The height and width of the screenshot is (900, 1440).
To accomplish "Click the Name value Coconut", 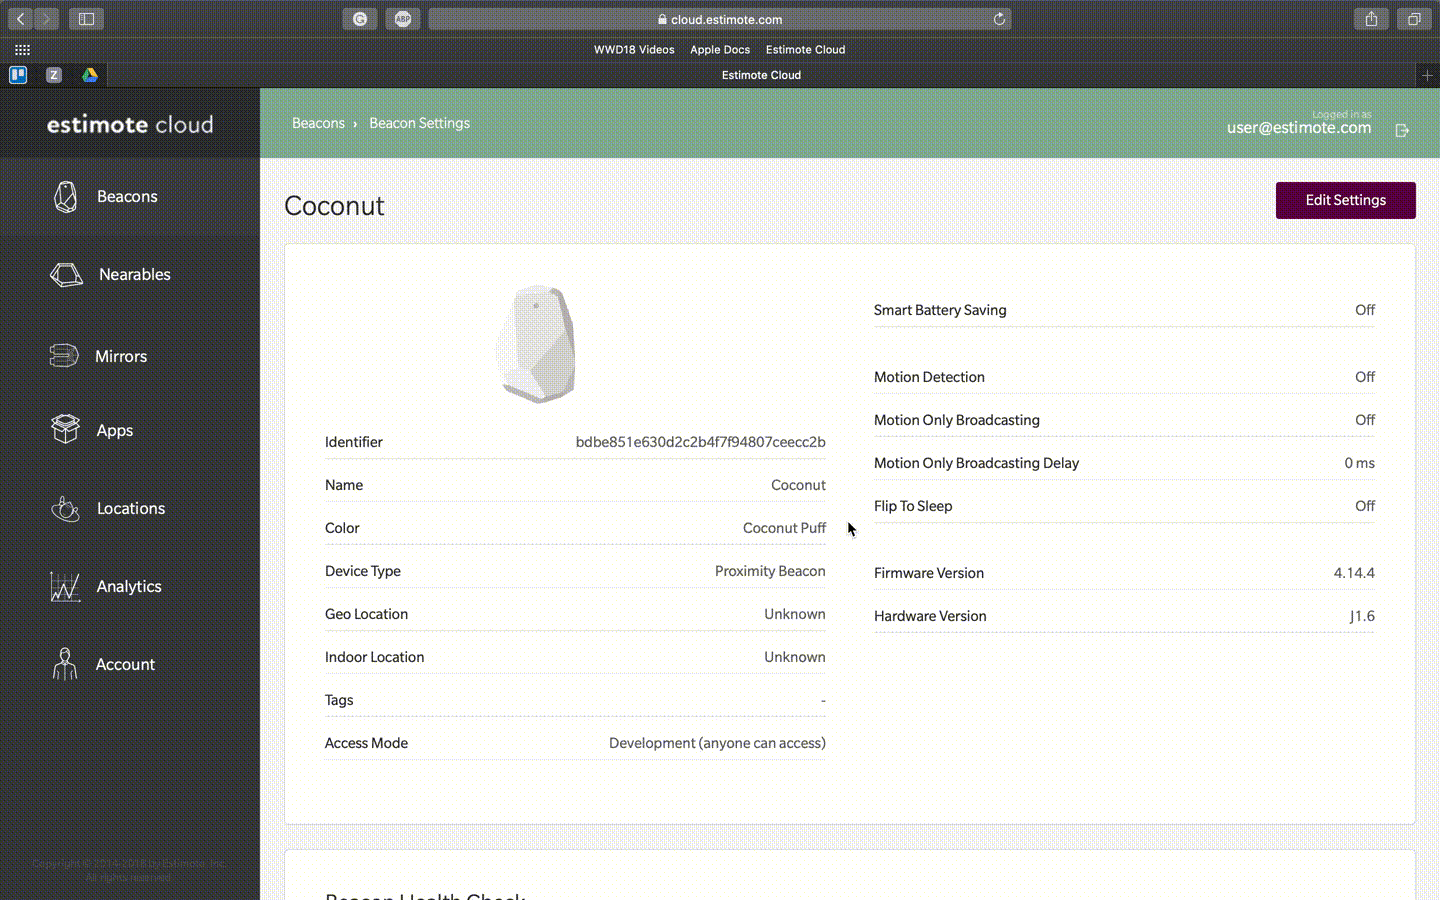I will (x=798, y=485).
